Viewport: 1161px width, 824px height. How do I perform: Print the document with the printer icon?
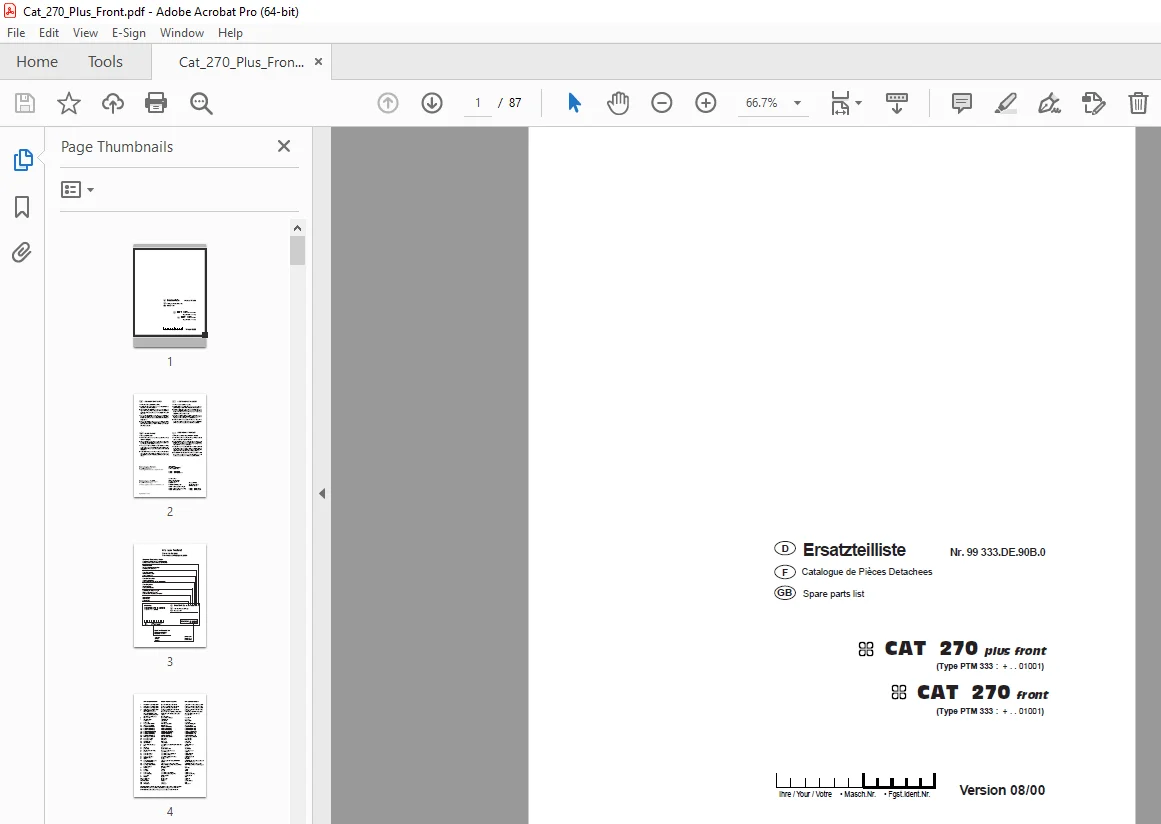[x=156, y=103]
